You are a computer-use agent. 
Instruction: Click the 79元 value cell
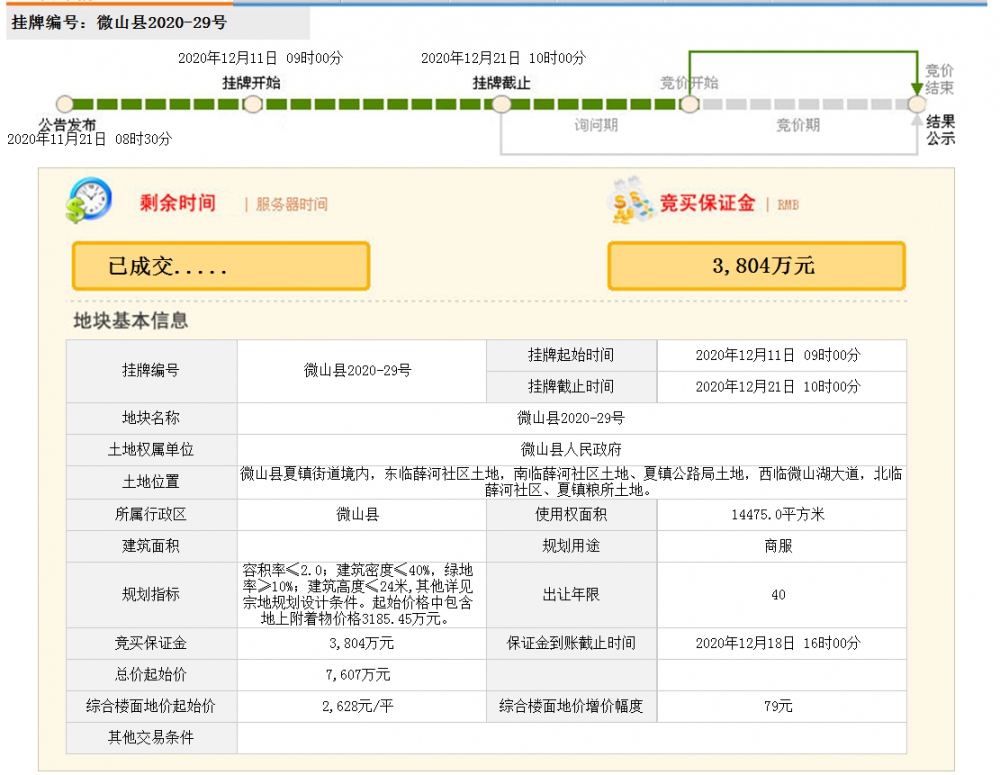tap(782, 706)
